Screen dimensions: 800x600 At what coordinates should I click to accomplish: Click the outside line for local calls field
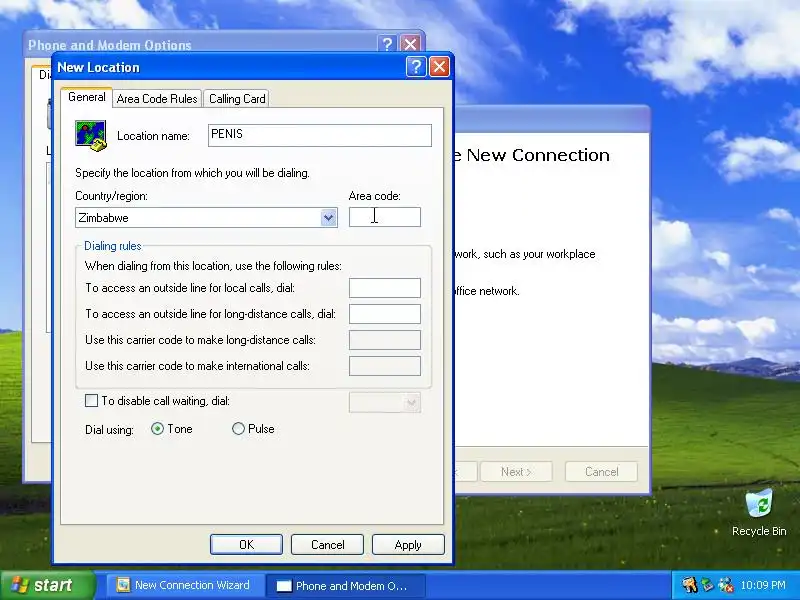pyautogui.click(x=385, y=288)
